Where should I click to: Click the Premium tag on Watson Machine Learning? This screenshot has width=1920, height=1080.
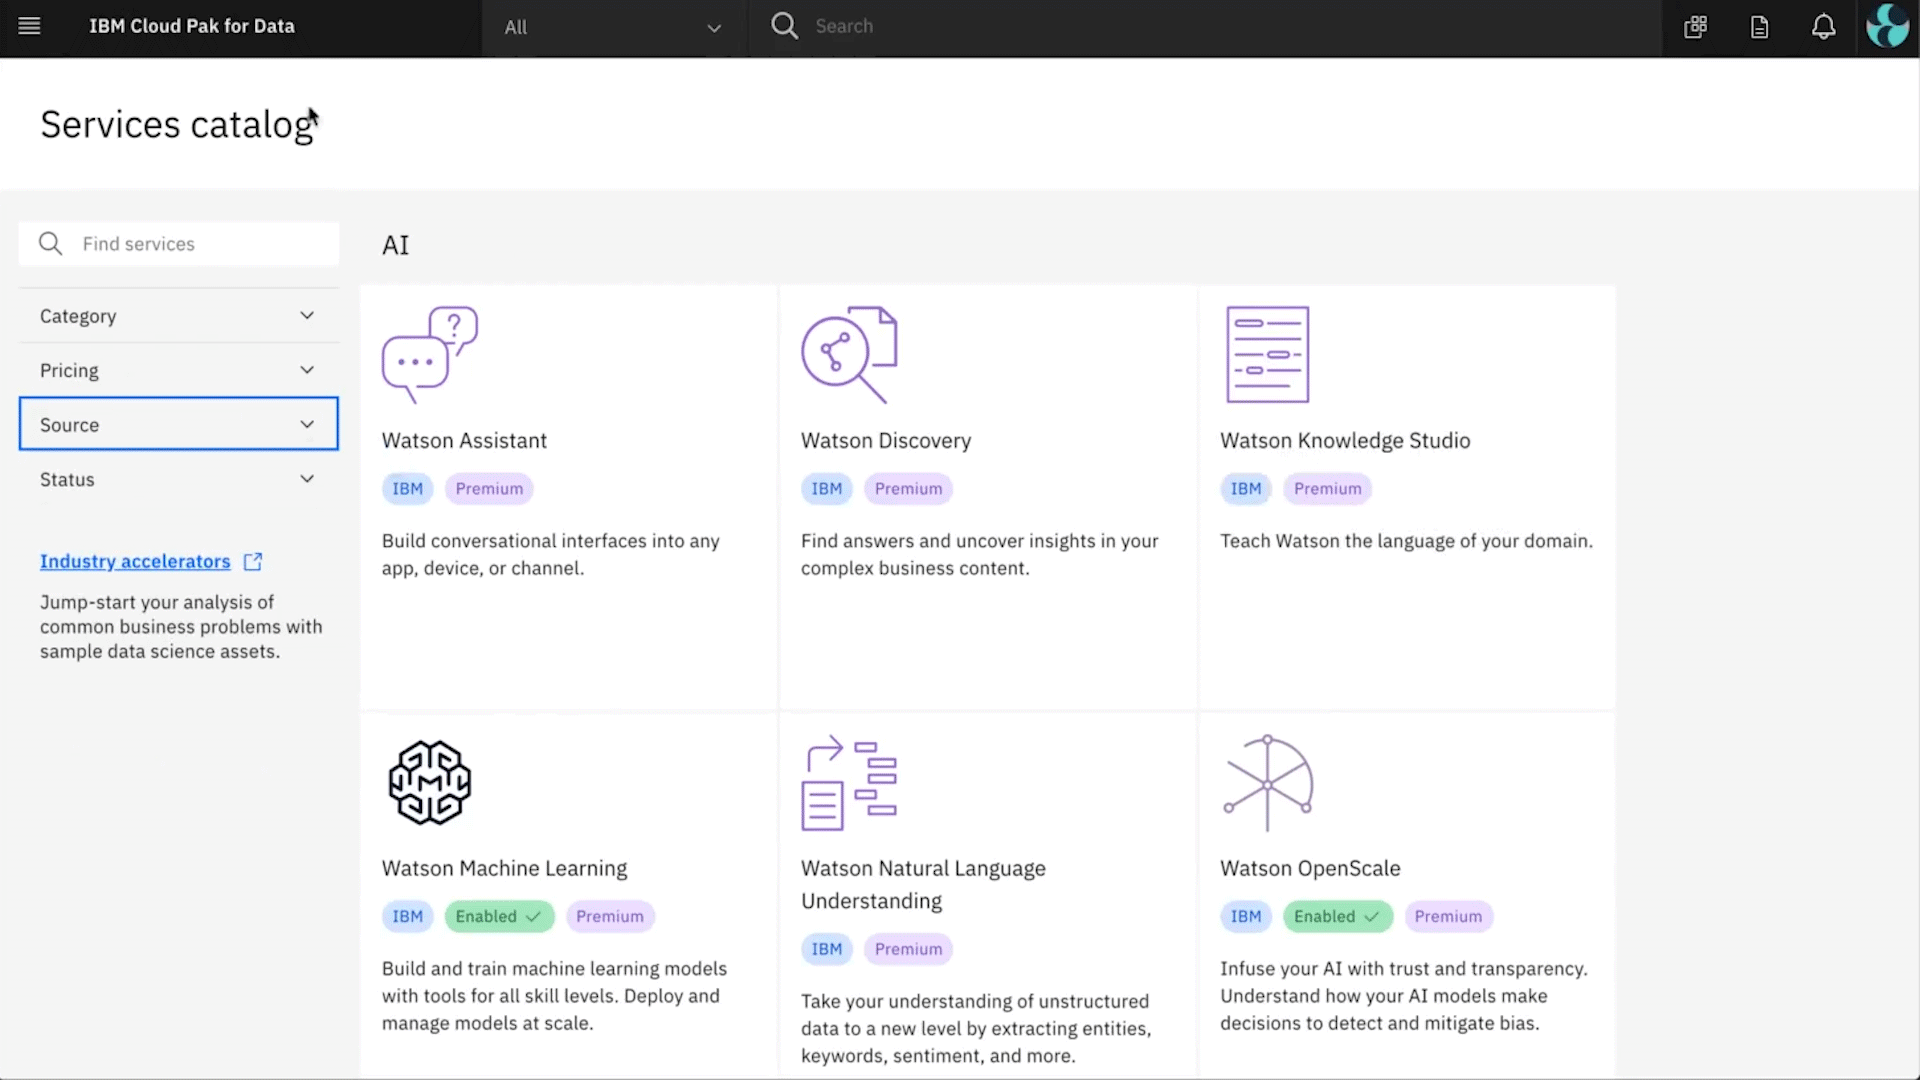click(610, 917)
